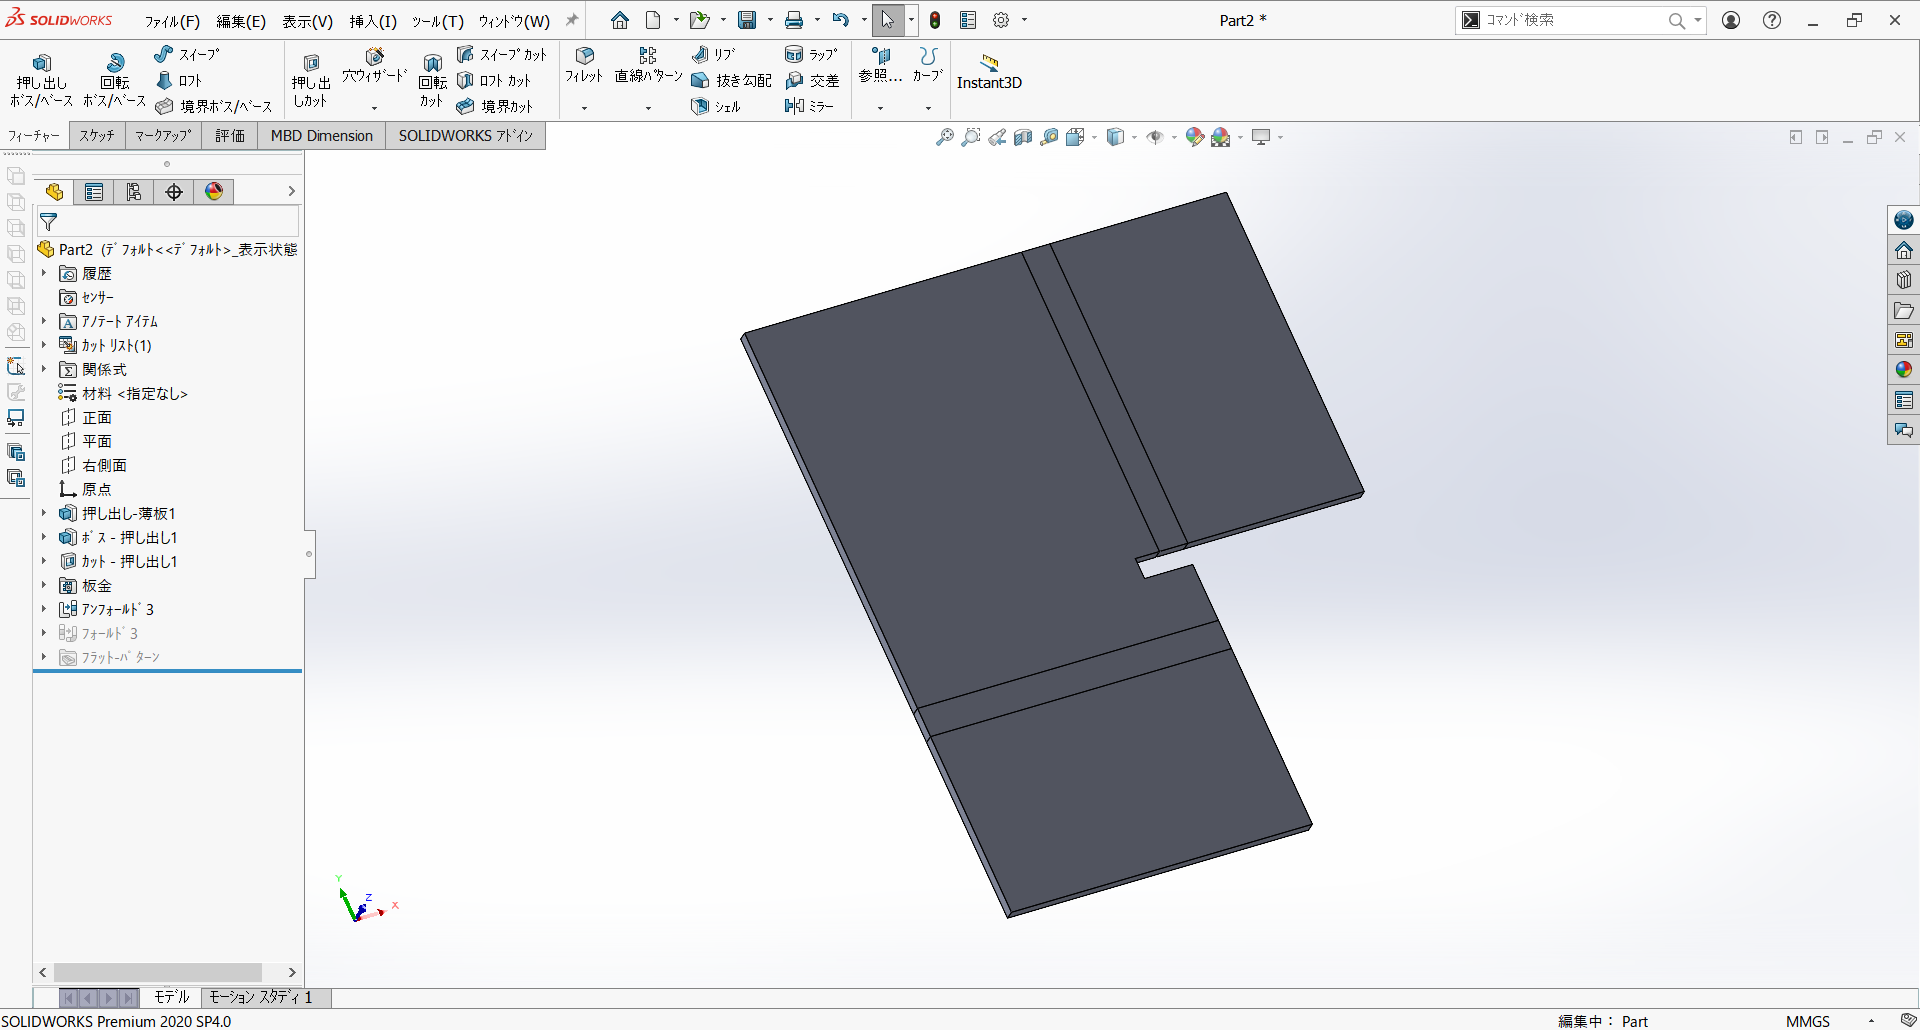
Task: Click the Linear Pattern (直線パターン) tool
Action: [648, 66]
